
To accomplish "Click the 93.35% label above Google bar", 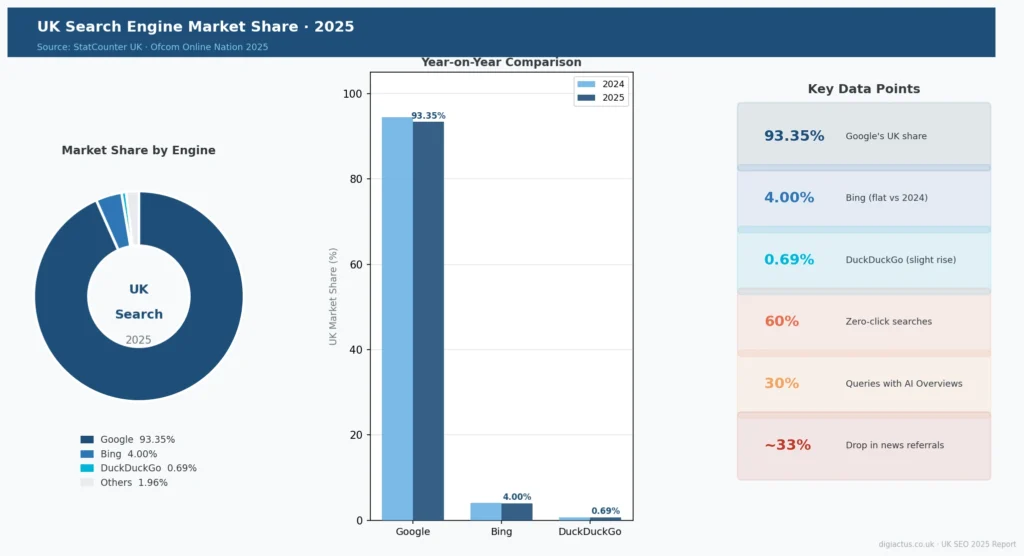I will [428, 116].
